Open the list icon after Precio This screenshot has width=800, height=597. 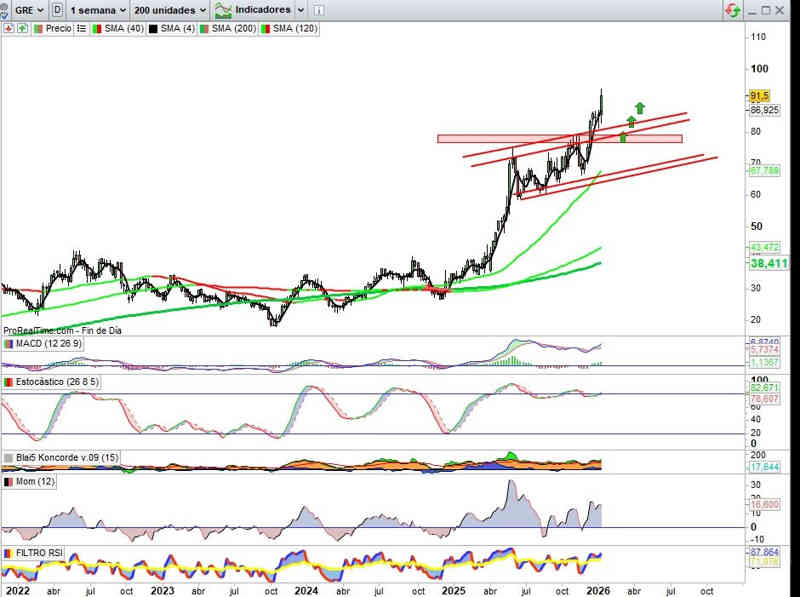pos(82,29)
